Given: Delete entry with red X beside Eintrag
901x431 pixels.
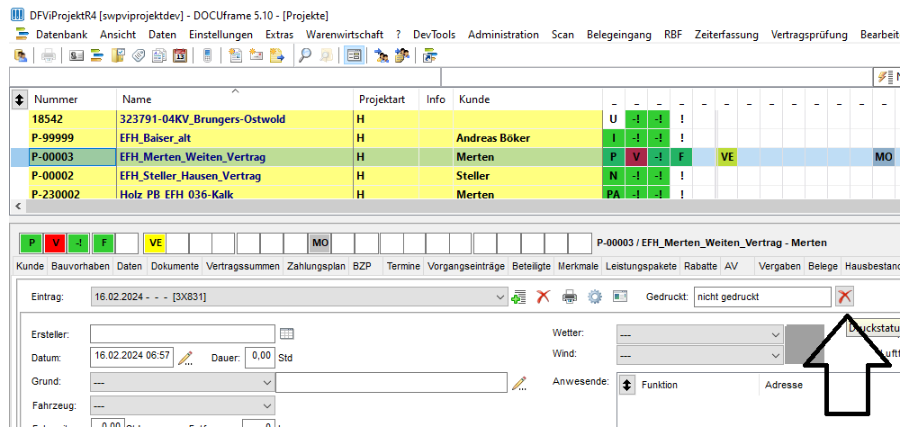Looking at the screenshot, I should click(x=543, y=297).
